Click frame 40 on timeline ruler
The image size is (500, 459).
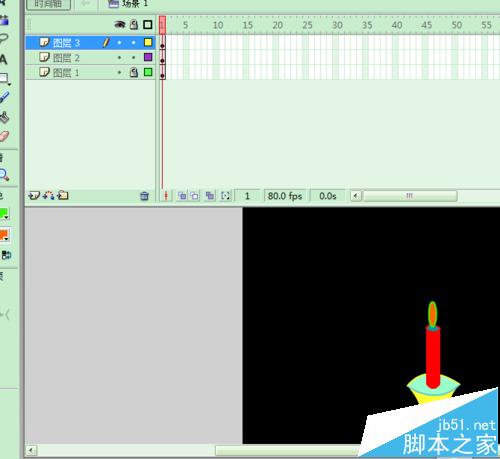(397, 25)
